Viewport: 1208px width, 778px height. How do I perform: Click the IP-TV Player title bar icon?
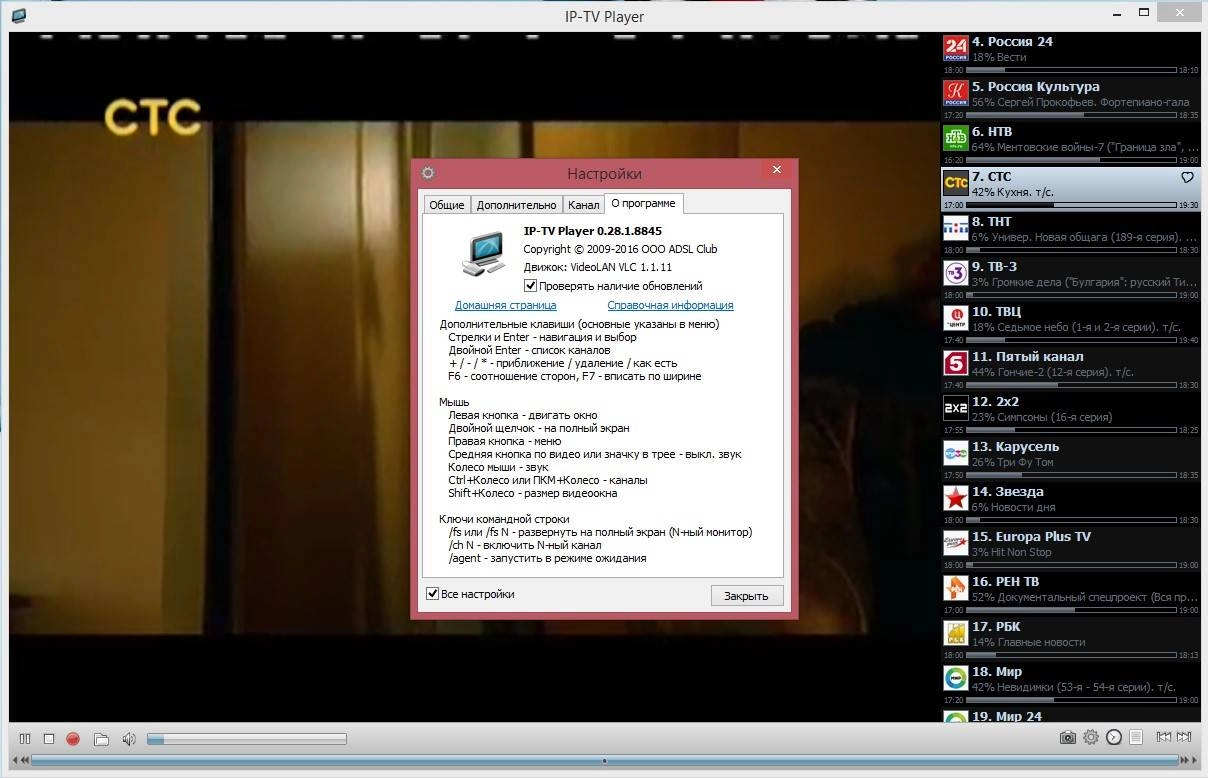17,16
